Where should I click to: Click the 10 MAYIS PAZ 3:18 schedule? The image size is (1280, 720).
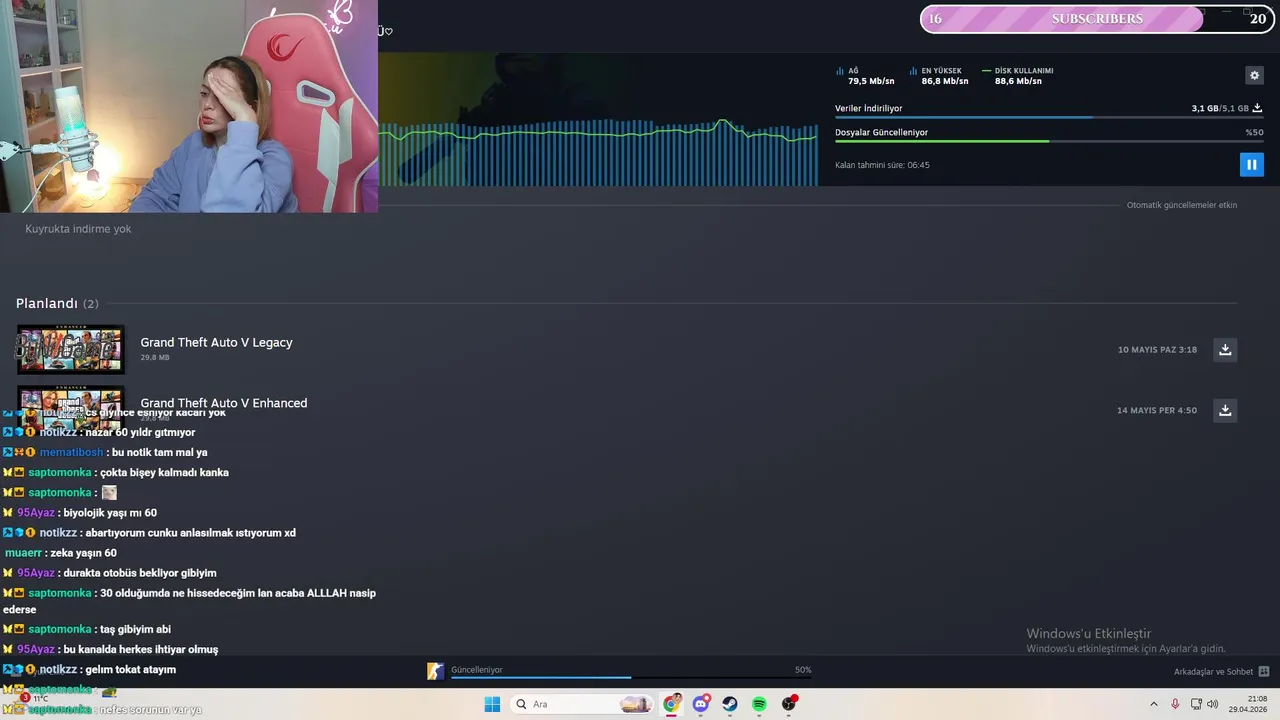1157,349
